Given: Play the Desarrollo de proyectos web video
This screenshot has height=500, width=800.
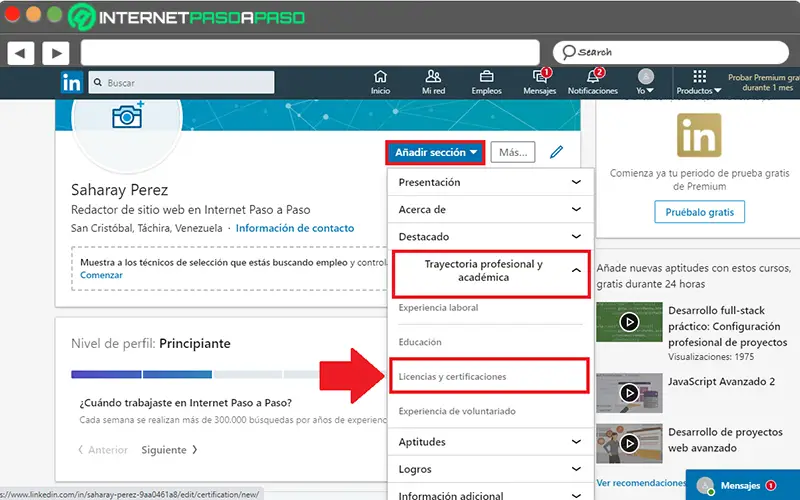Looking at the screenshot, I should pyautogui.click(x=629, y=443).
